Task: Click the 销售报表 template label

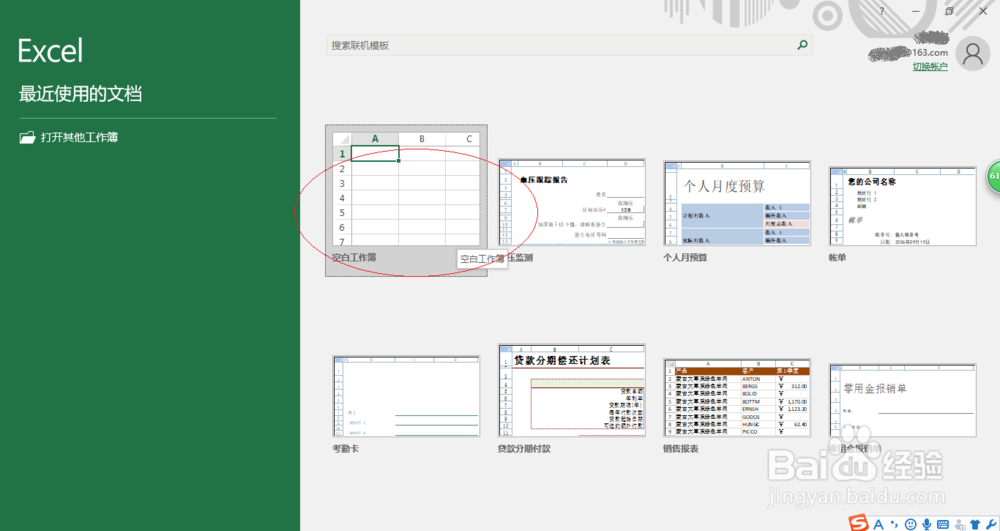Action: point(681,449)
